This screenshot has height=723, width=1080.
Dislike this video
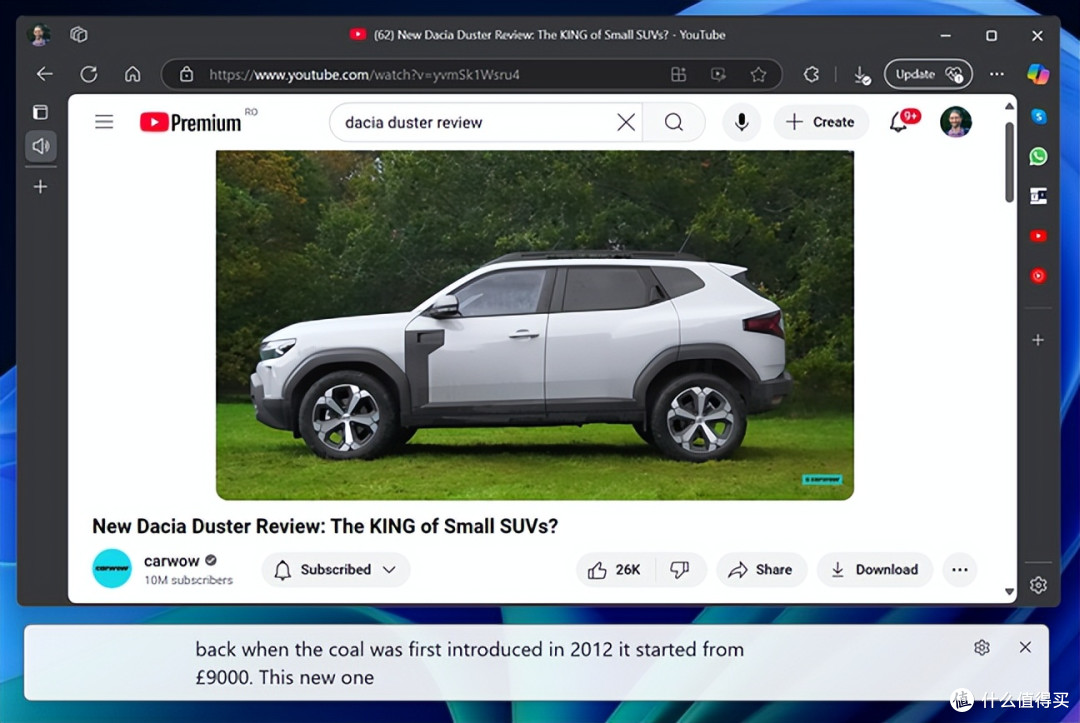(x=680, y=569)
